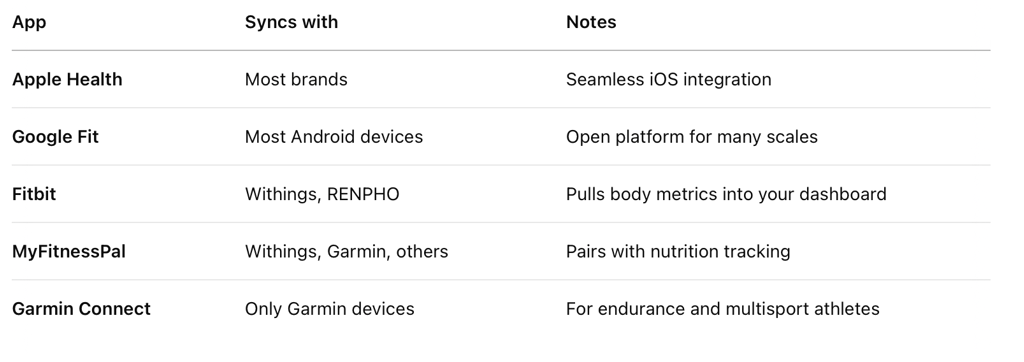Click the Withings, Garmin, others cell
1024x362 pixels.
346,252
